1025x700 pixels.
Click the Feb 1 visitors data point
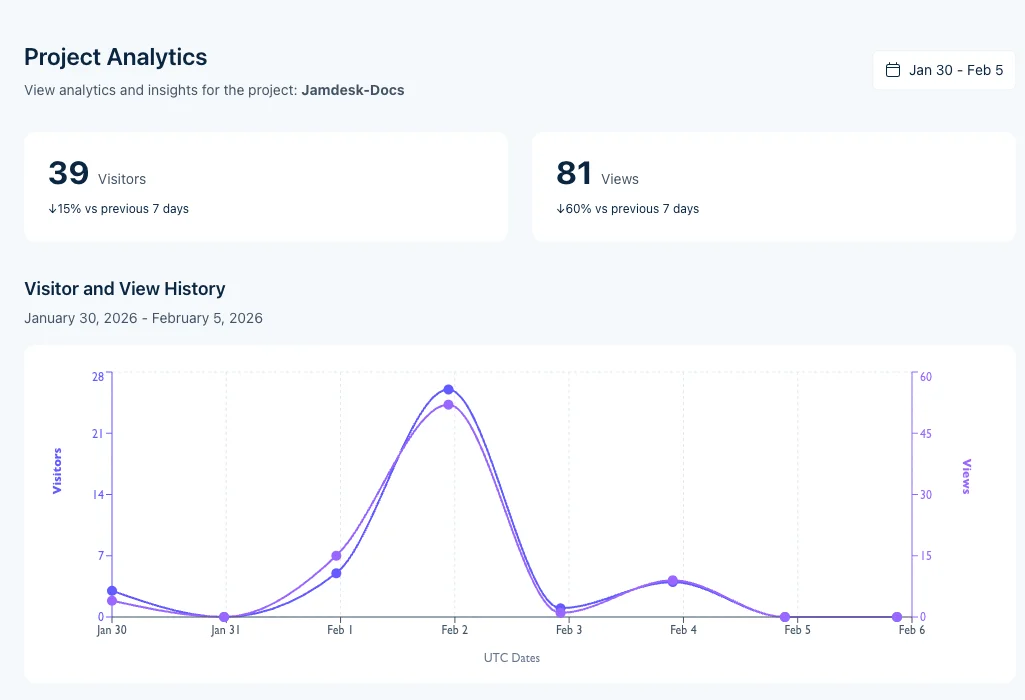click(337, 555)
